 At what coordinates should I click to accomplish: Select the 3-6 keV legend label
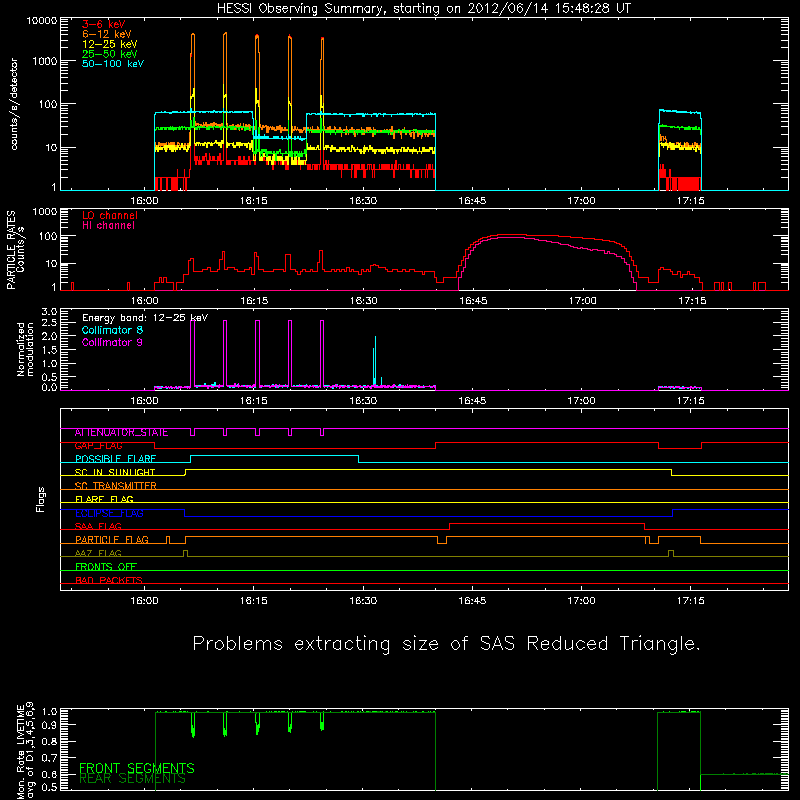(104, 24)
